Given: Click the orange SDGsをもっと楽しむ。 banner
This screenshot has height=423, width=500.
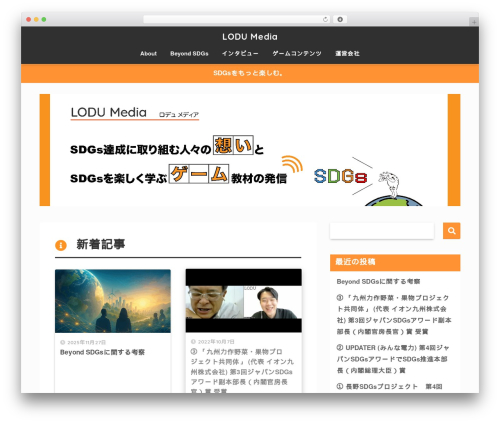Looking at the screenshot, I should 250,73.
